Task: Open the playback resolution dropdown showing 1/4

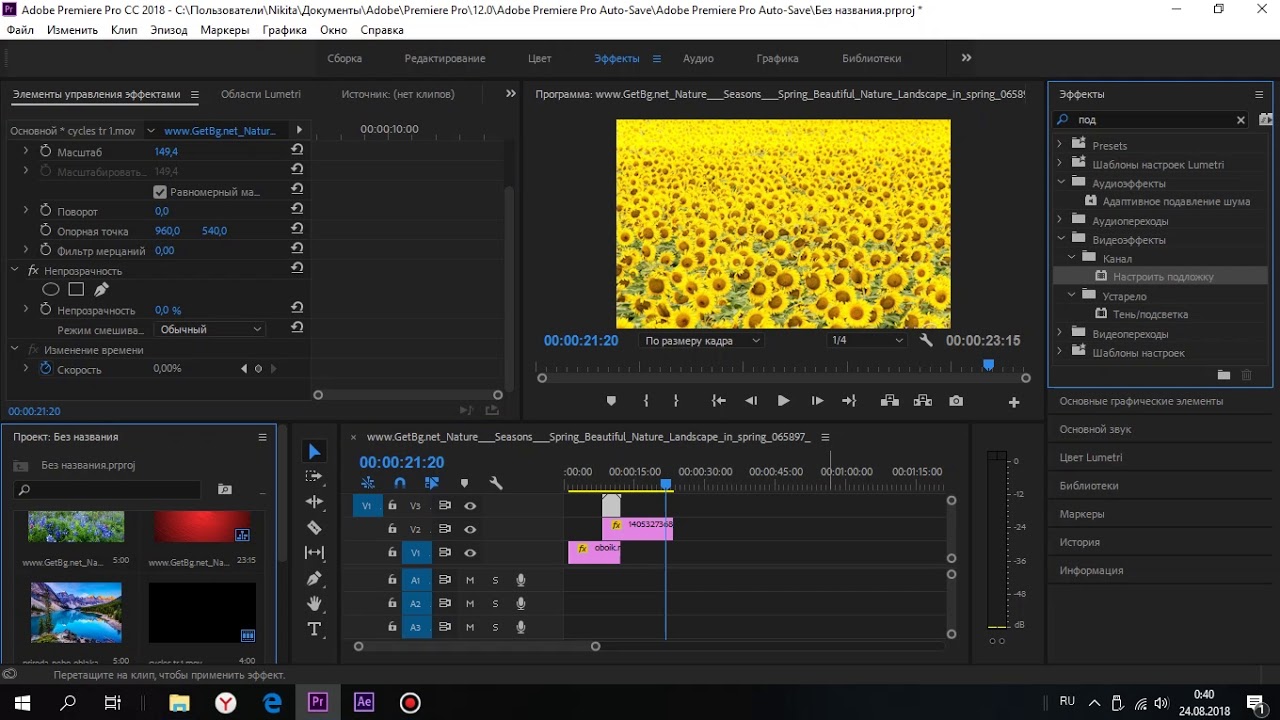Action: (866, 340)
